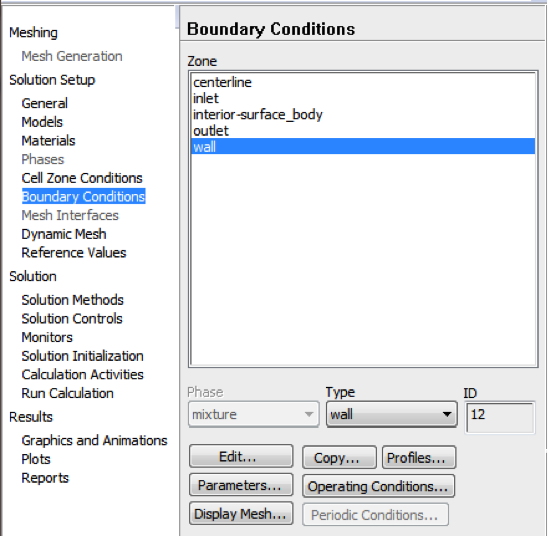Image resolution: width=548 pixels, height=537 pixels.
Task: Click the Copy... button
Action: click(x=339, y=457)
